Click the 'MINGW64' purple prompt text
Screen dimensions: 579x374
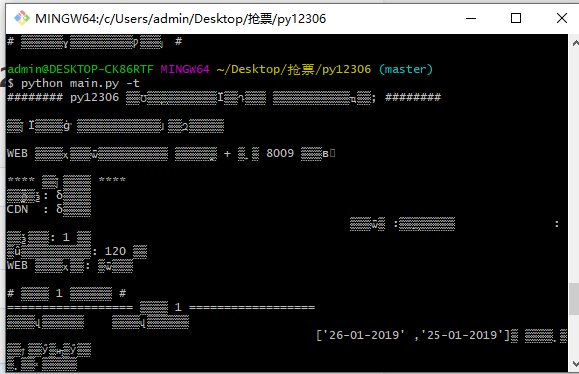pos(185,69)
